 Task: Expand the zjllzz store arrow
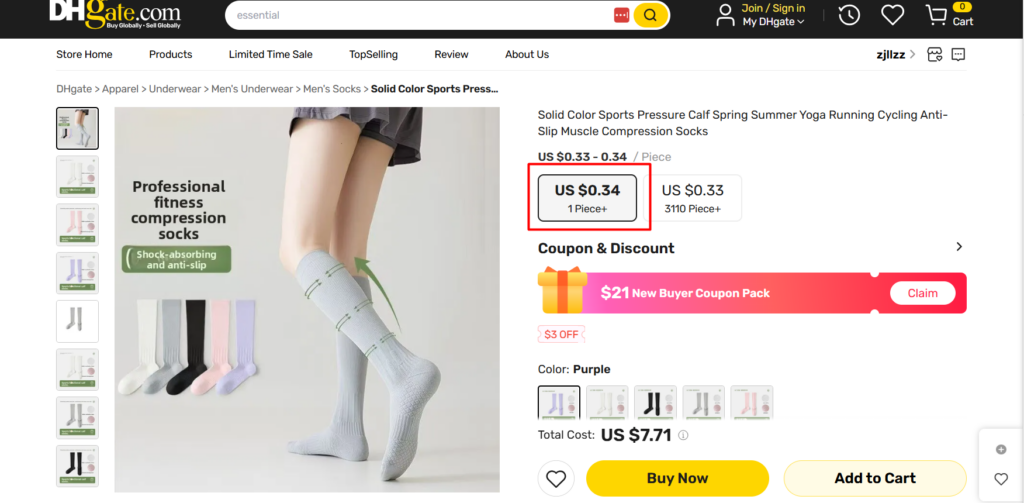912,55
